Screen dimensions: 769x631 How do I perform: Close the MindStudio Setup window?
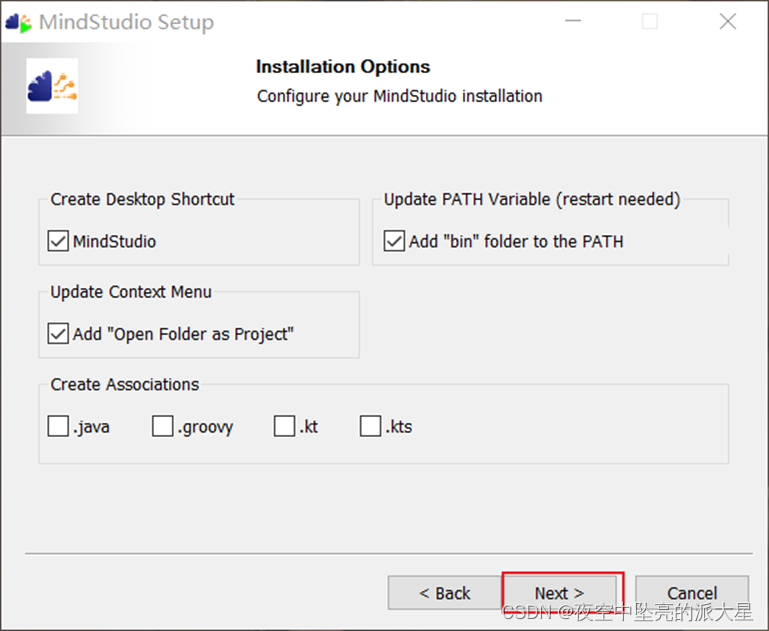click(728, 22)
